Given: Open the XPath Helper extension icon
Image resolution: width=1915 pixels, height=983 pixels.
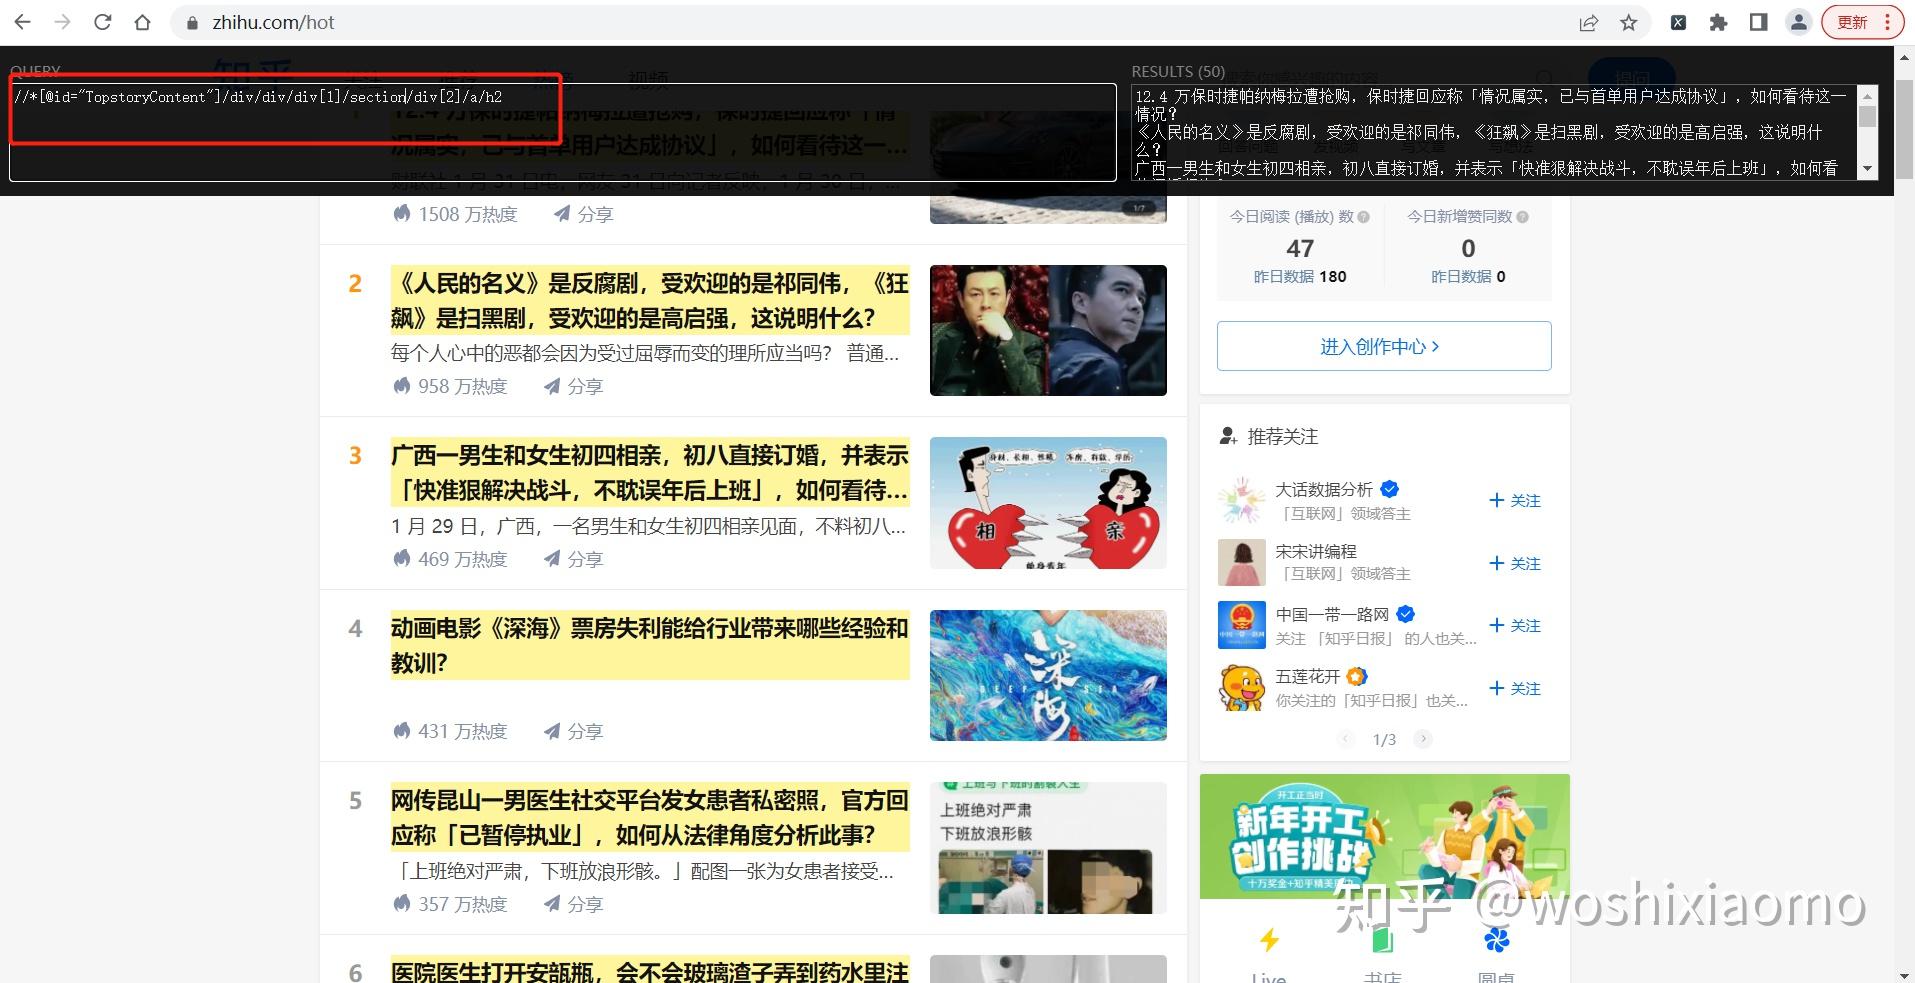Looking at the screenshot, I should tap(1679, 22).
